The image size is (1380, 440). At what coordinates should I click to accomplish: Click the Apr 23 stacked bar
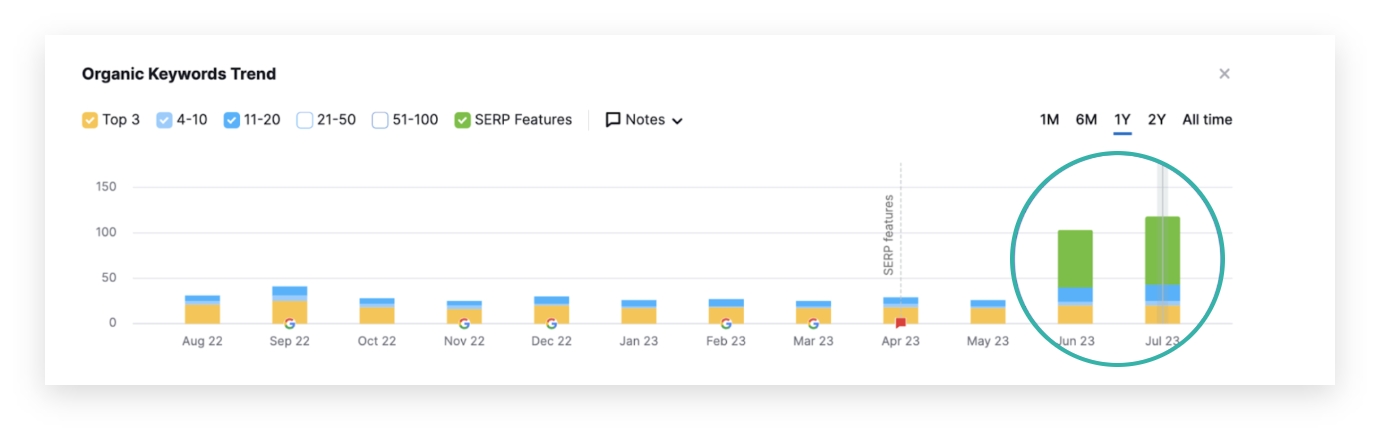900,310
